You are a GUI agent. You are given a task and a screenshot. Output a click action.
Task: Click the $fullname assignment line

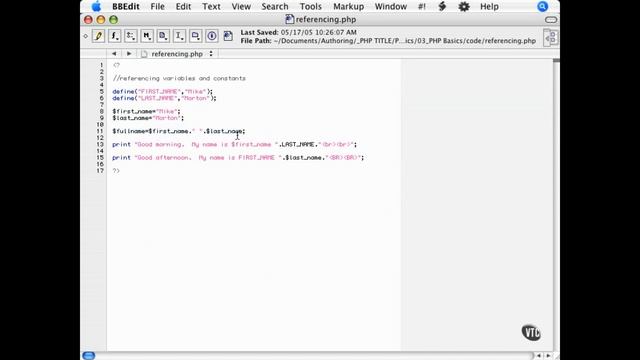[x=179, y=131]
